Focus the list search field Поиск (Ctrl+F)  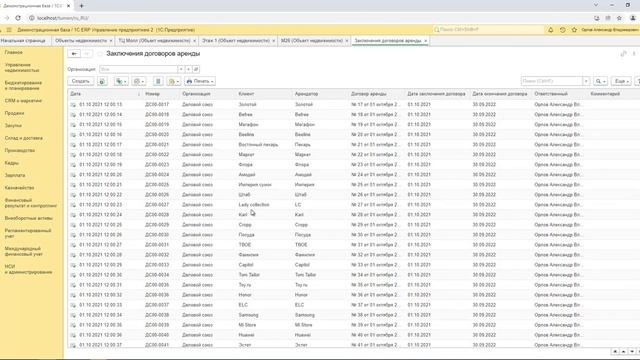click(x=551, y=81)
